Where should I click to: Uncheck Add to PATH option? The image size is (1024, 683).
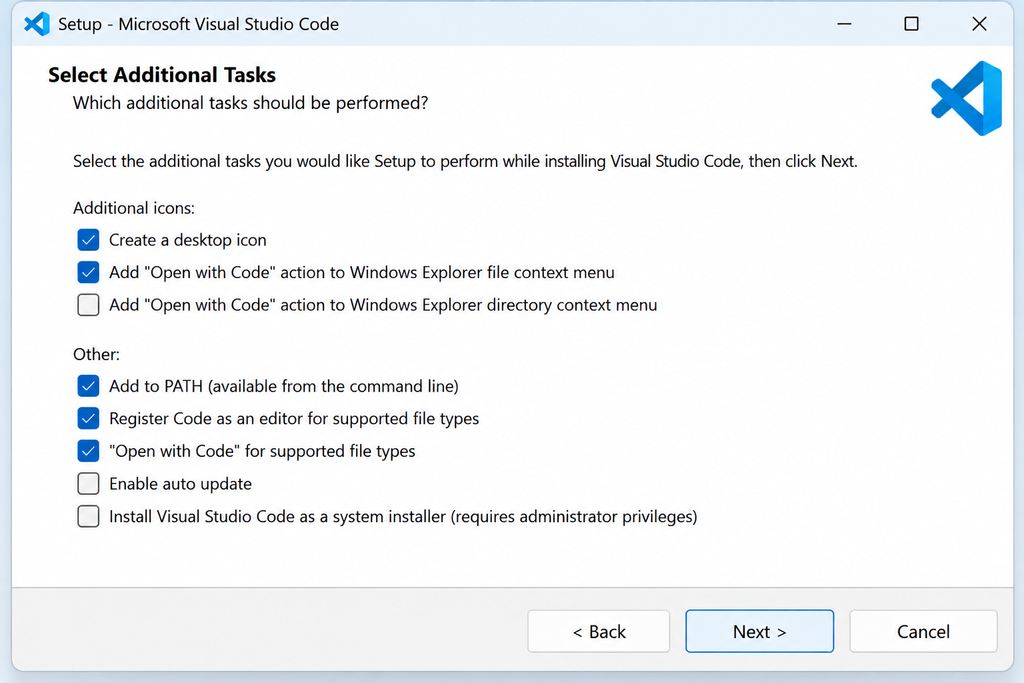point(88,386)
